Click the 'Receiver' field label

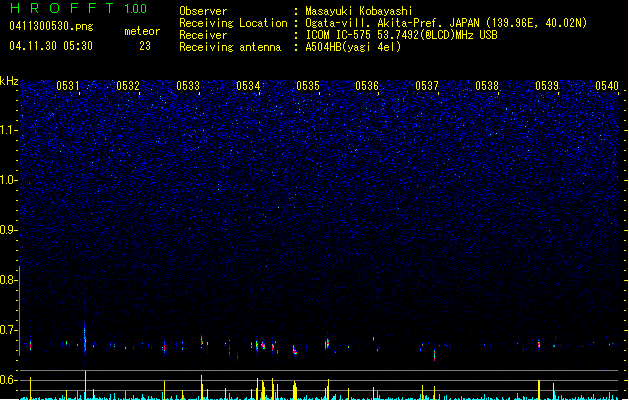203,35
